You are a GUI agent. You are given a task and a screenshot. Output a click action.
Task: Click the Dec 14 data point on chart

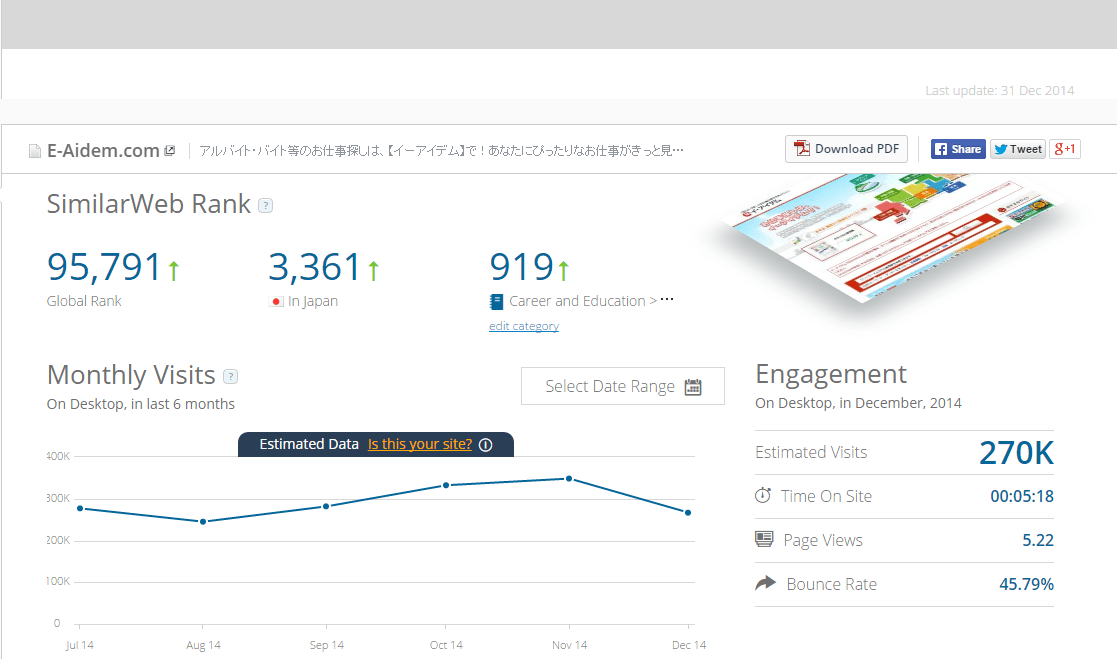click(688, 513)
